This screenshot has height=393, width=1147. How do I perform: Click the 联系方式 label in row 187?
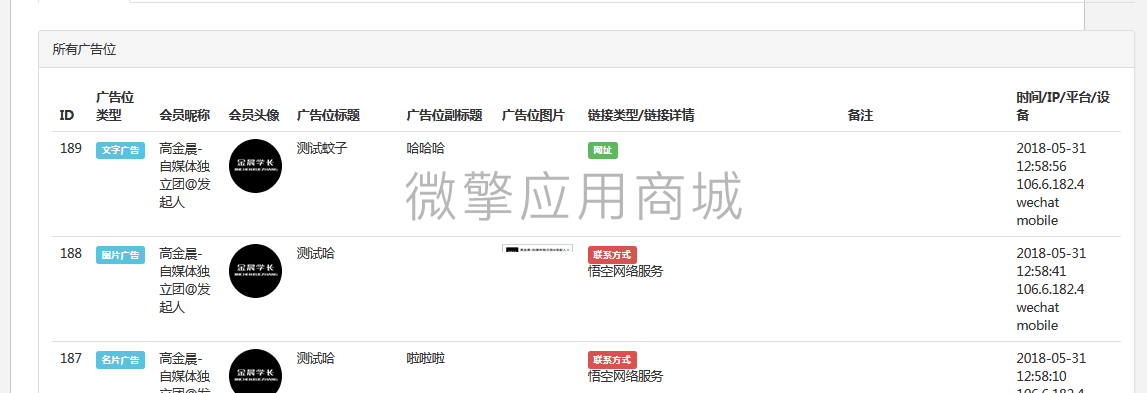612,359
